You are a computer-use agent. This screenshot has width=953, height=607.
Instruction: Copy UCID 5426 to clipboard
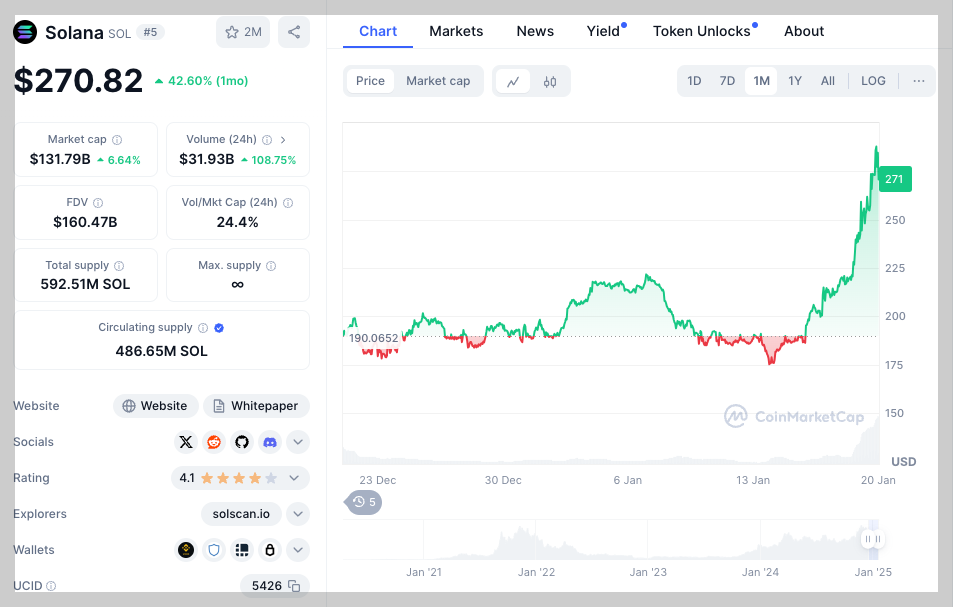pos(294,586)
